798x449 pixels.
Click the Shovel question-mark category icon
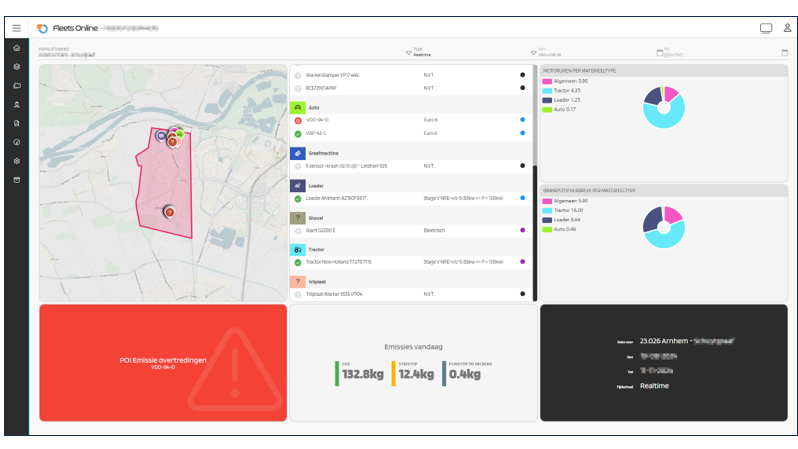tap(298, 218)
